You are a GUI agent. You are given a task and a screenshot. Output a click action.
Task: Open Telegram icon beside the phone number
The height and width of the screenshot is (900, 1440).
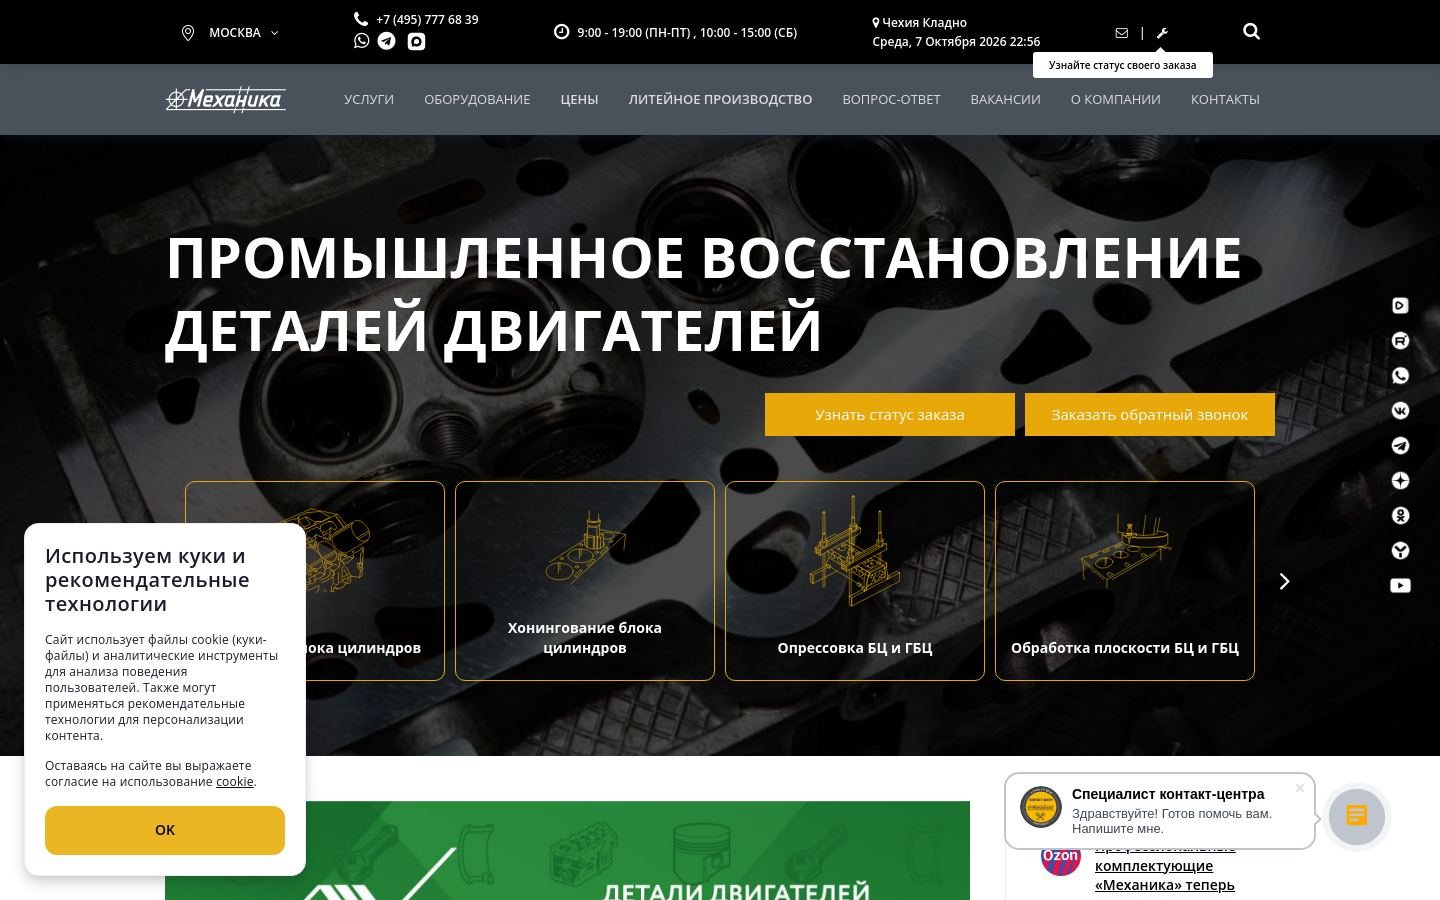[387, 41]
